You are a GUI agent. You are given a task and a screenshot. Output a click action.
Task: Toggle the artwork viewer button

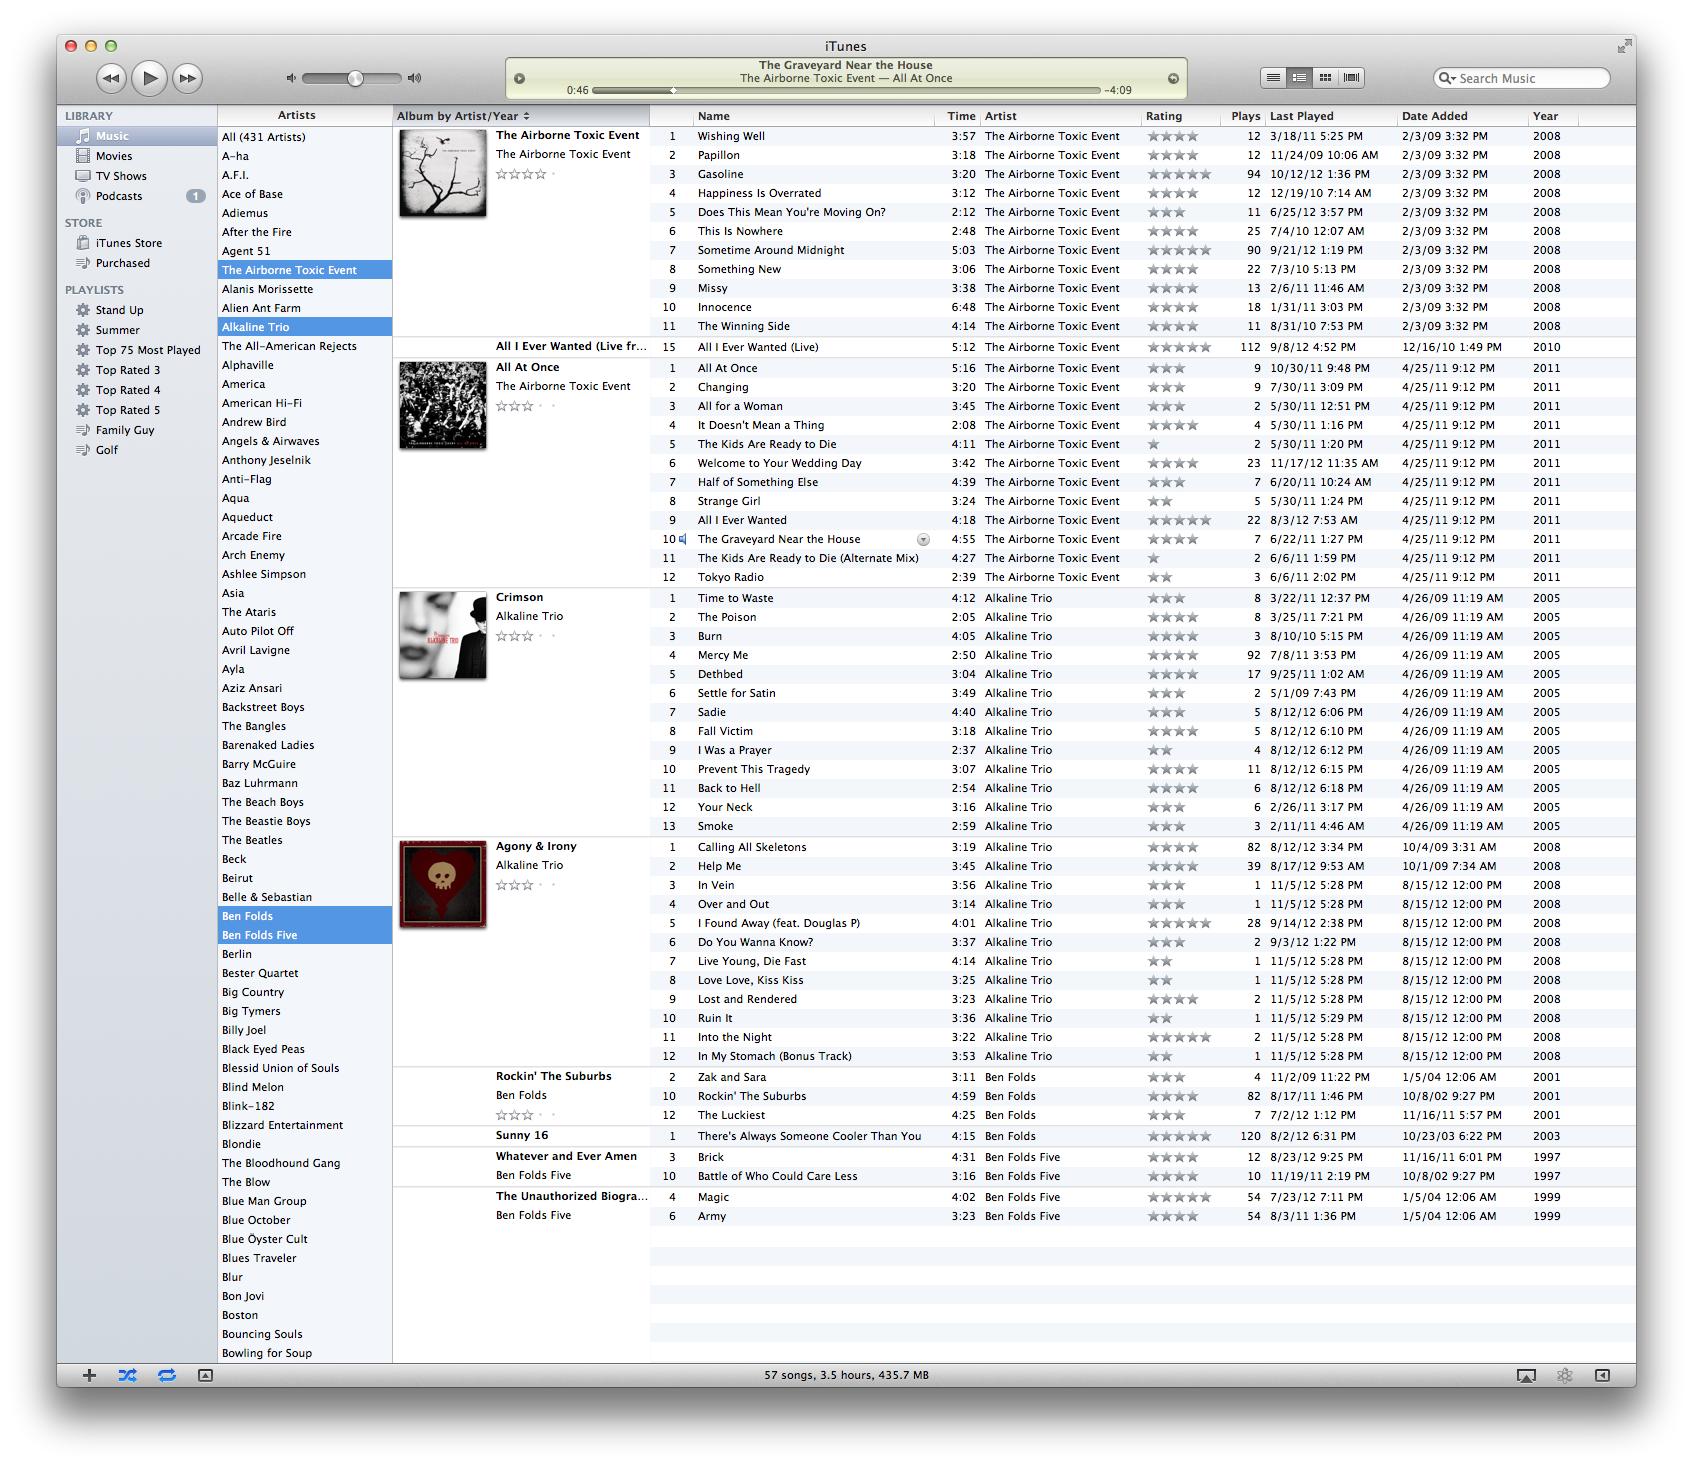205,1375
